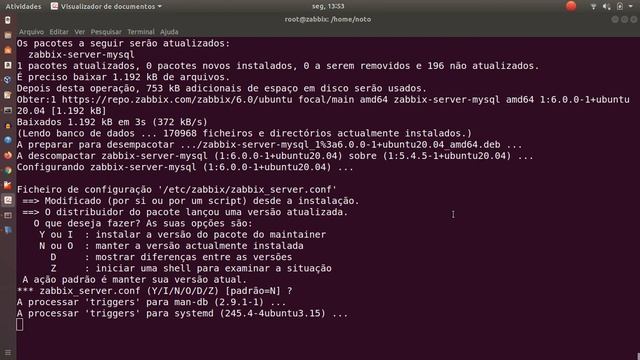Viewport: 640px width, 360px height.
Task: Close the terminal window
Action: coord(633,20)
